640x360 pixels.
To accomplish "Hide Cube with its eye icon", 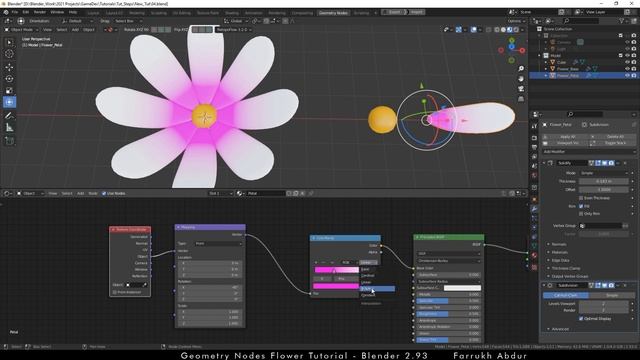I will (x=627, y=62).
